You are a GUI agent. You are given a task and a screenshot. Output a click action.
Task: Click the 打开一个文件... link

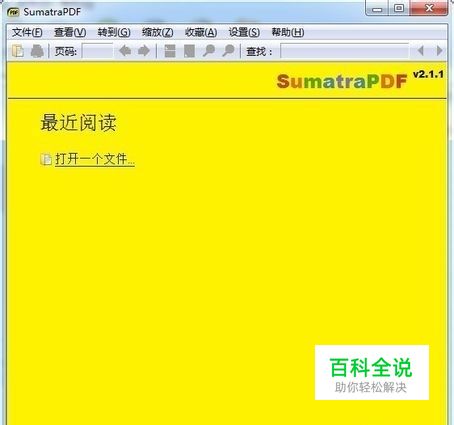click(95, 159)
